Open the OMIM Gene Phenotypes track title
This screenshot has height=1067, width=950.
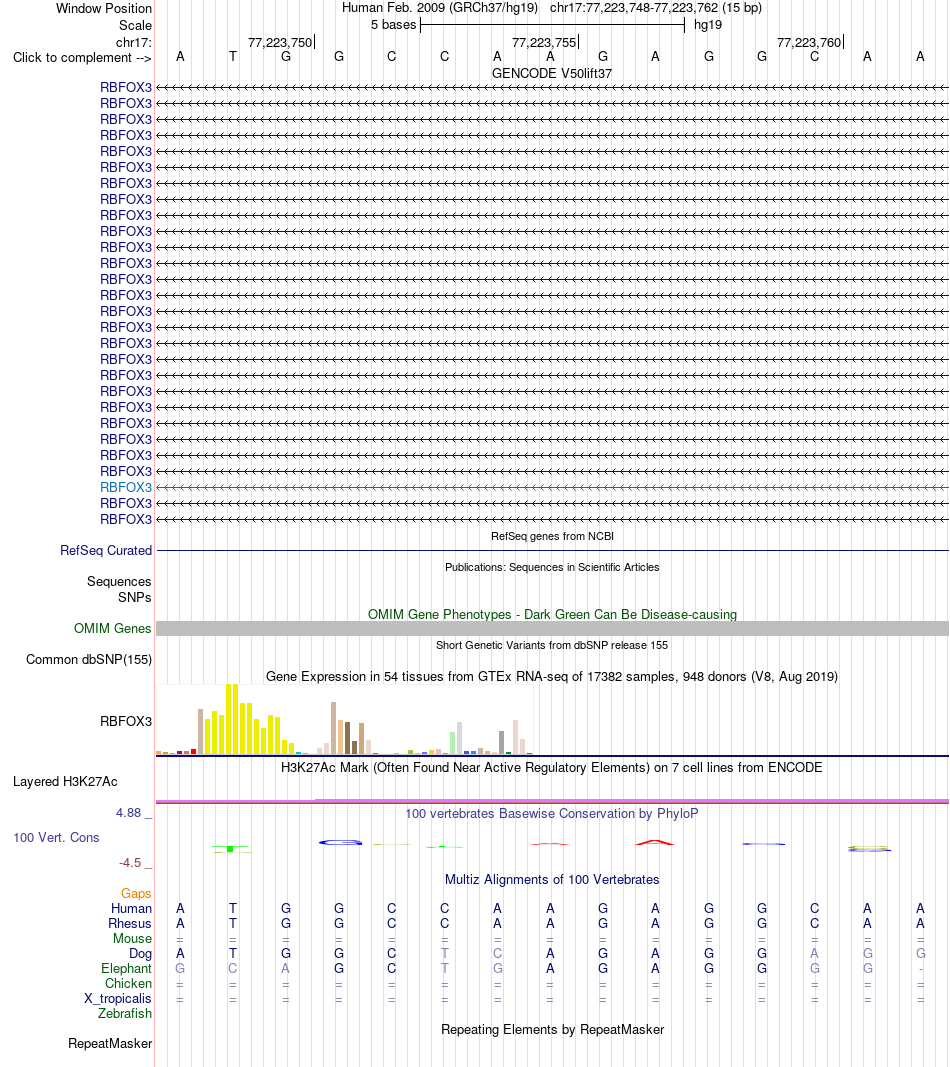coord(552,614)
